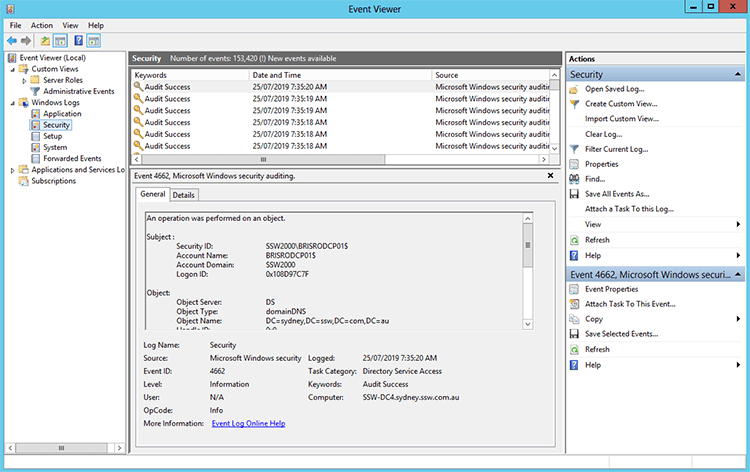Click the Back arrow toolbar icon
750x472 pixels.
click(11, 41)
